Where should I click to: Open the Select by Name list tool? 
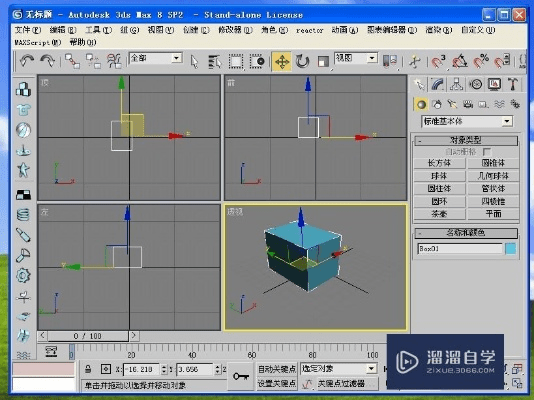215,62
